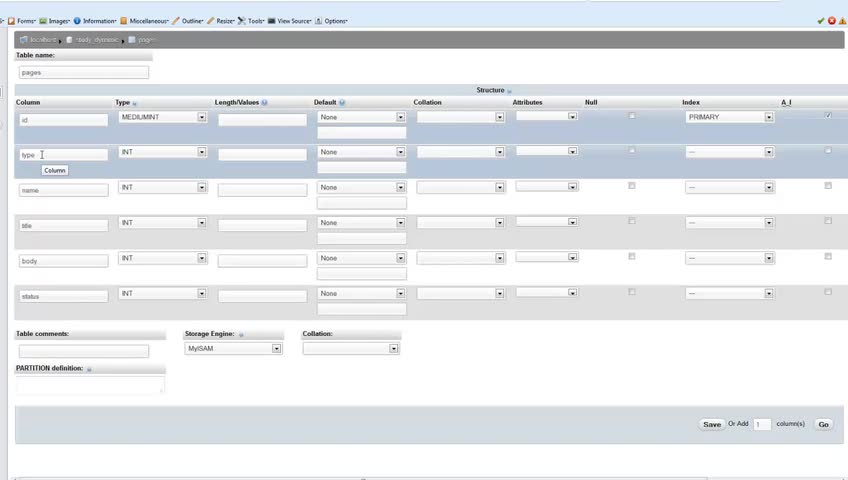Open the Options toolbar menu

click(x=331, y=21)
